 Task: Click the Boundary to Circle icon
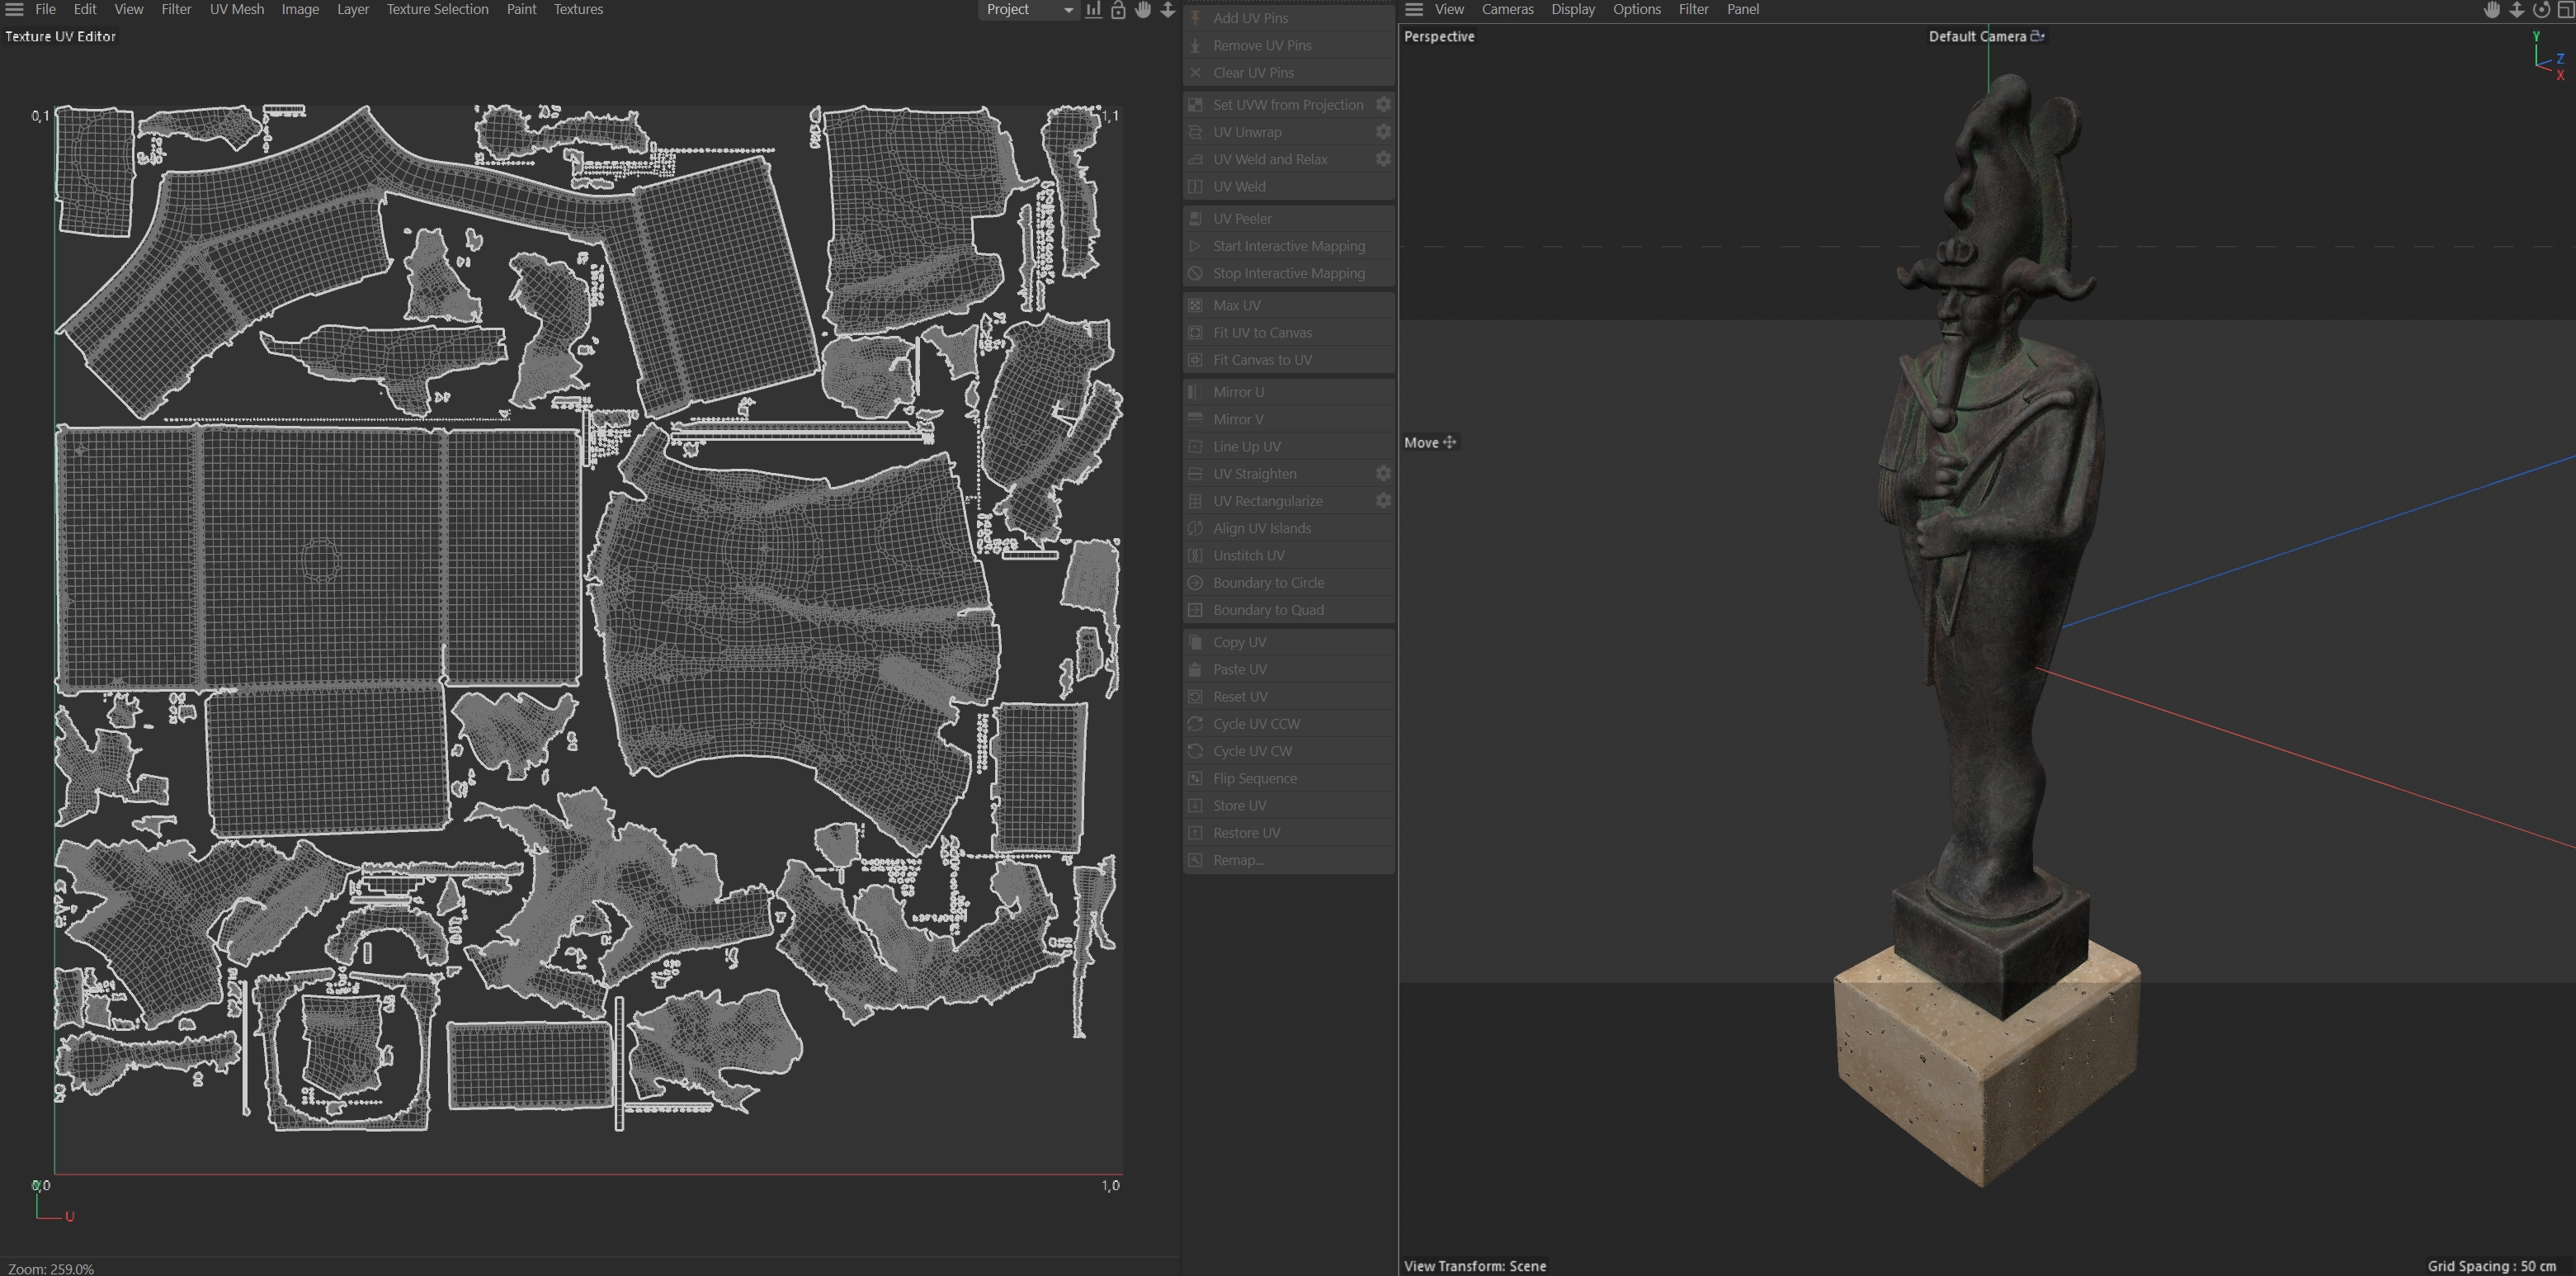point(1195,583)
